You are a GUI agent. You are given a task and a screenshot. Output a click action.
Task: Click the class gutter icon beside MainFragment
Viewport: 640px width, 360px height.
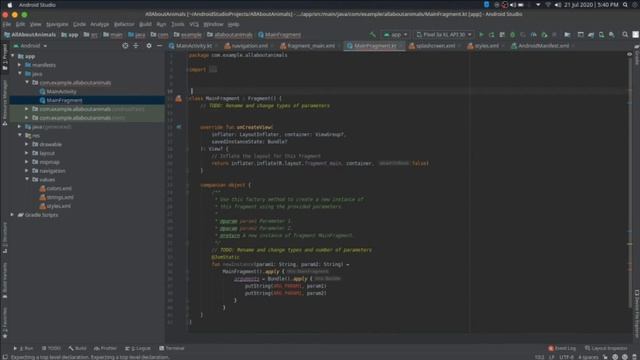coord(179,98)
